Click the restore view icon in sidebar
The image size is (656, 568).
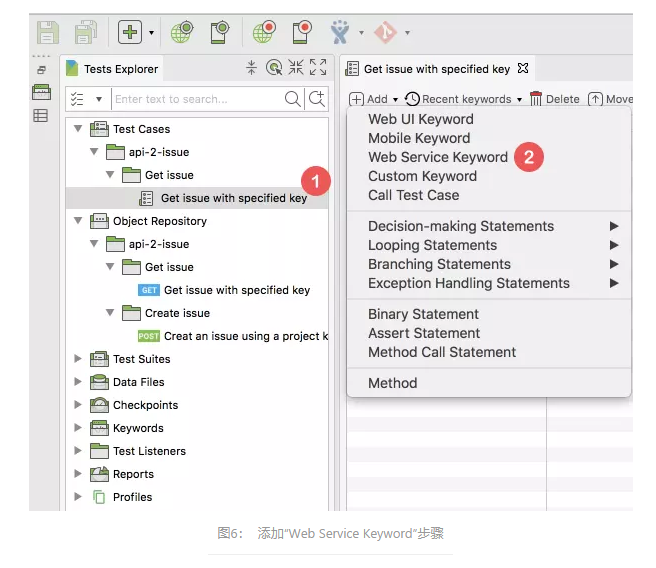[41, 70]
